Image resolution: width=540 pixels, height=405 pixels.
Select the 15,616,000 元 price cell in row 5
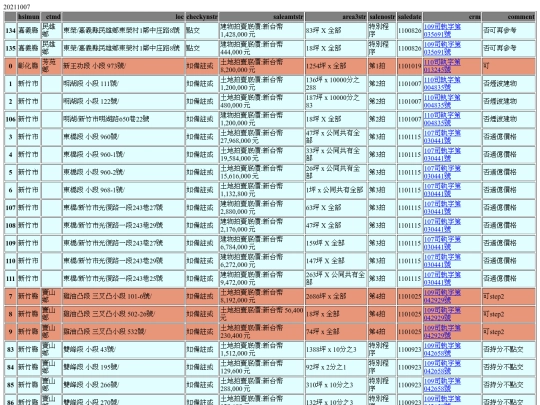point(262,172)
